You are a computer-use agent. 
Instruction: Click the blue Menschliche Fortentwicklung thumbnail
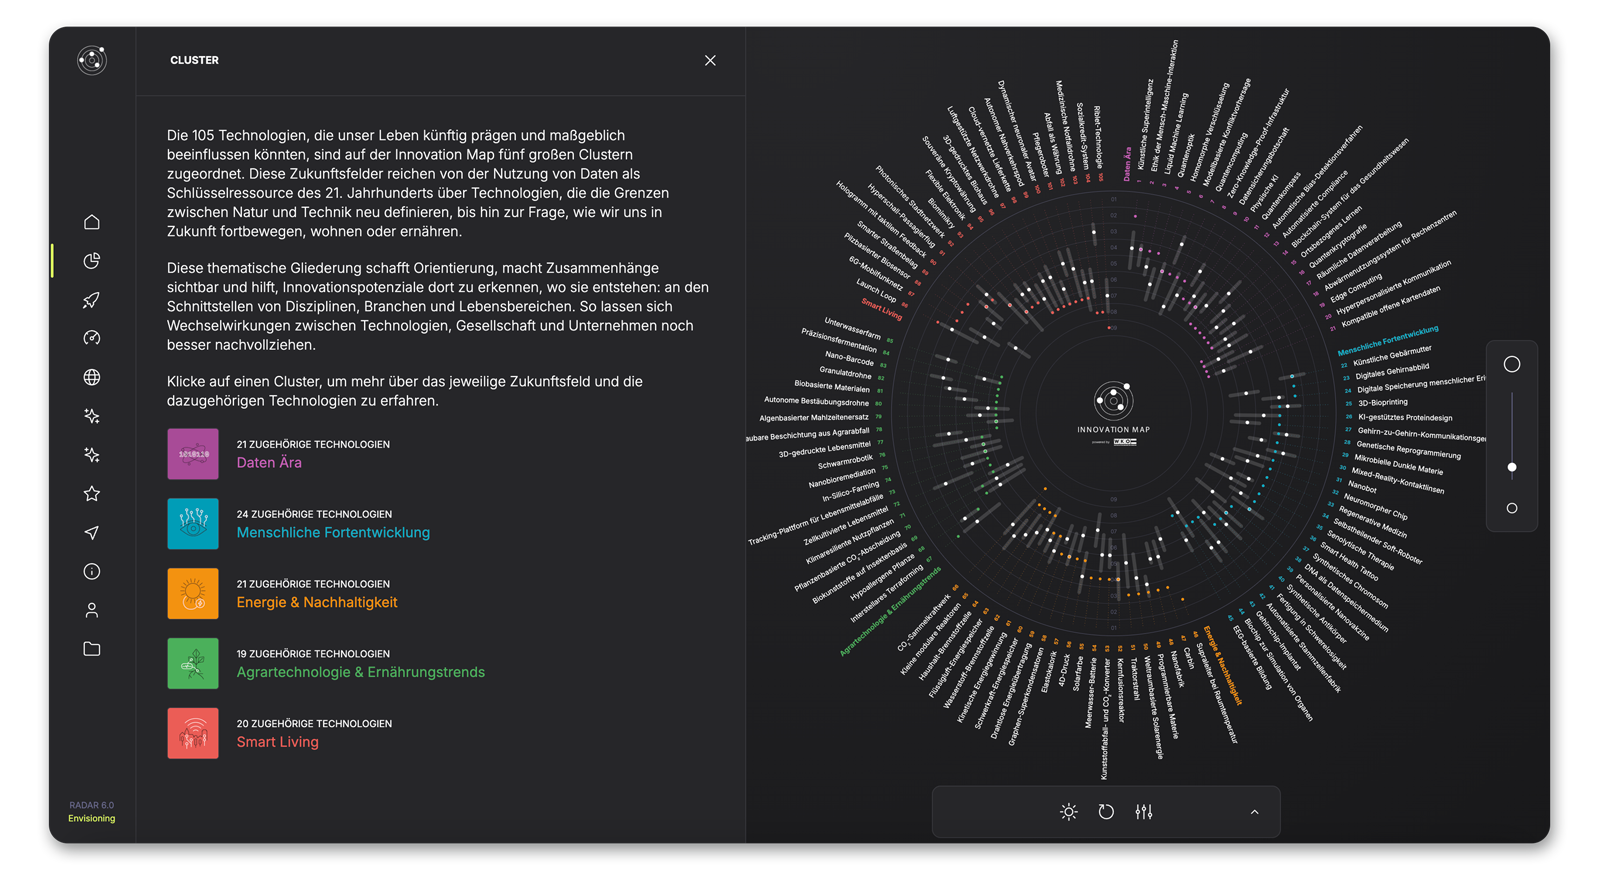pyautogui.click(x=193, y=524)
